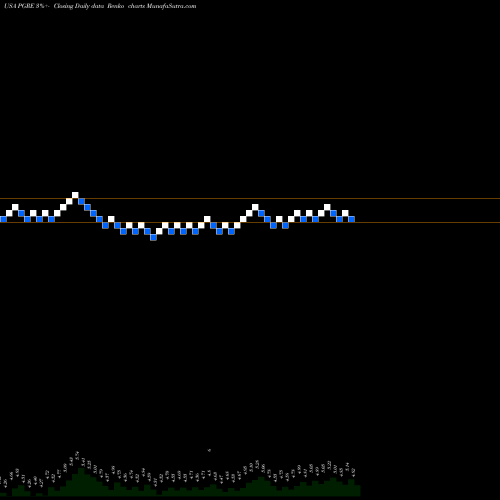Screen dimensions: 500x500
Task: Click the lower orange horizontal level line
Action: [x=250, y=222]
